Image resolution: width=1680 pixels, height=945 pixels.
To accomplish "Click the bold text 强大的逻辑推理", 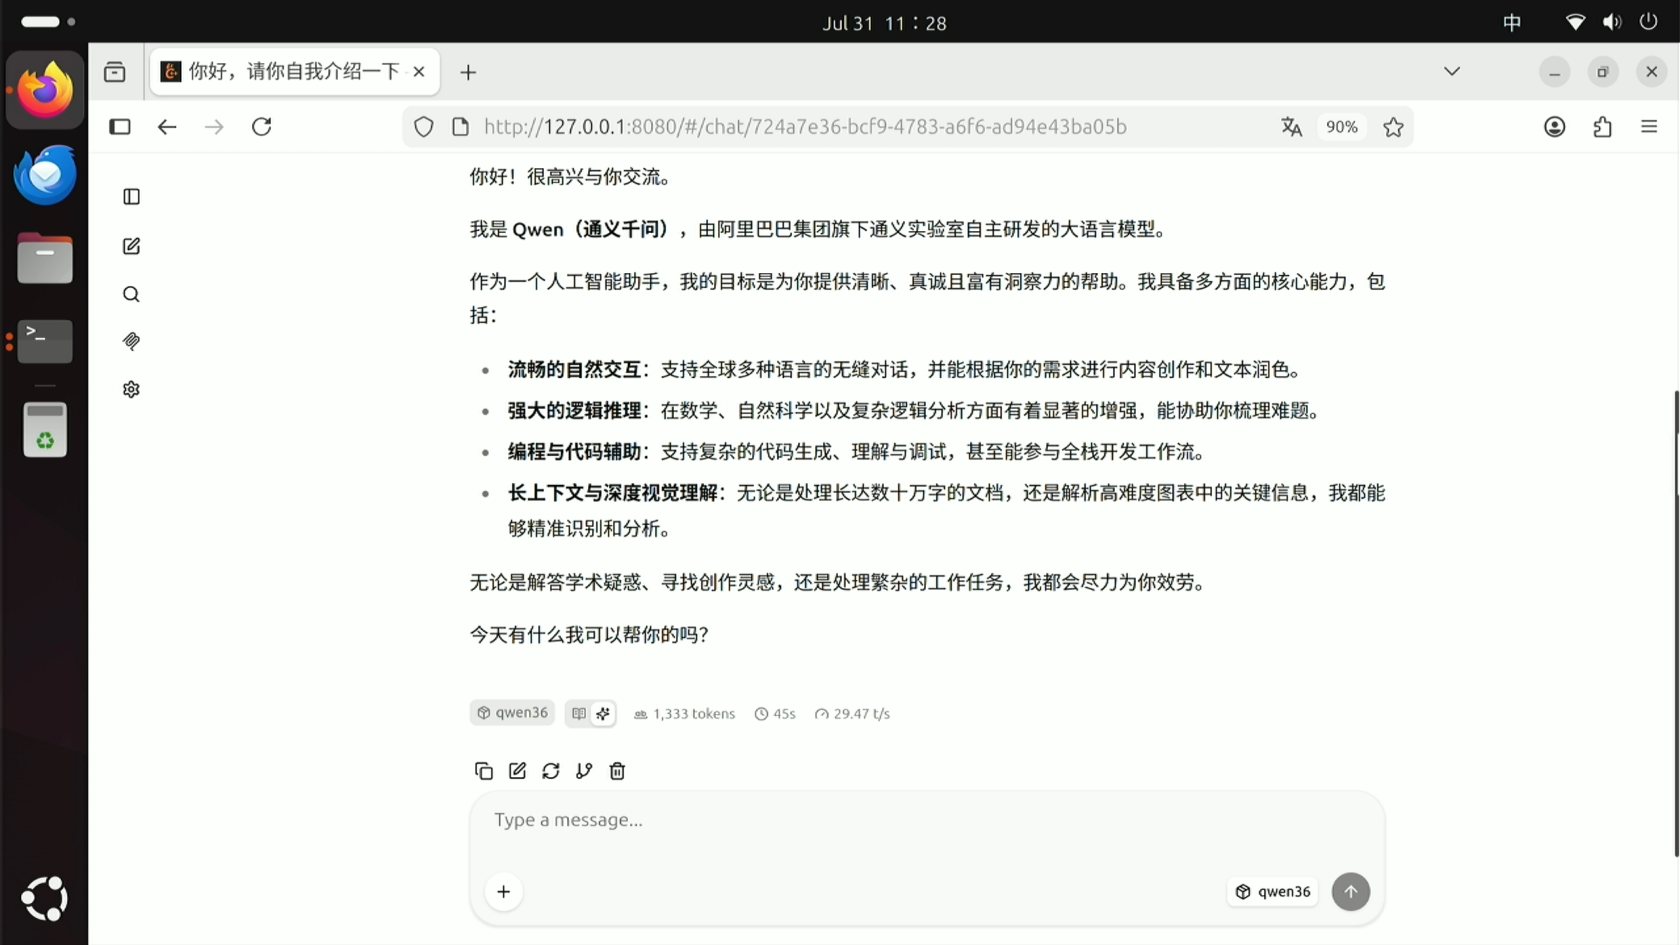I will pos(574,411).
